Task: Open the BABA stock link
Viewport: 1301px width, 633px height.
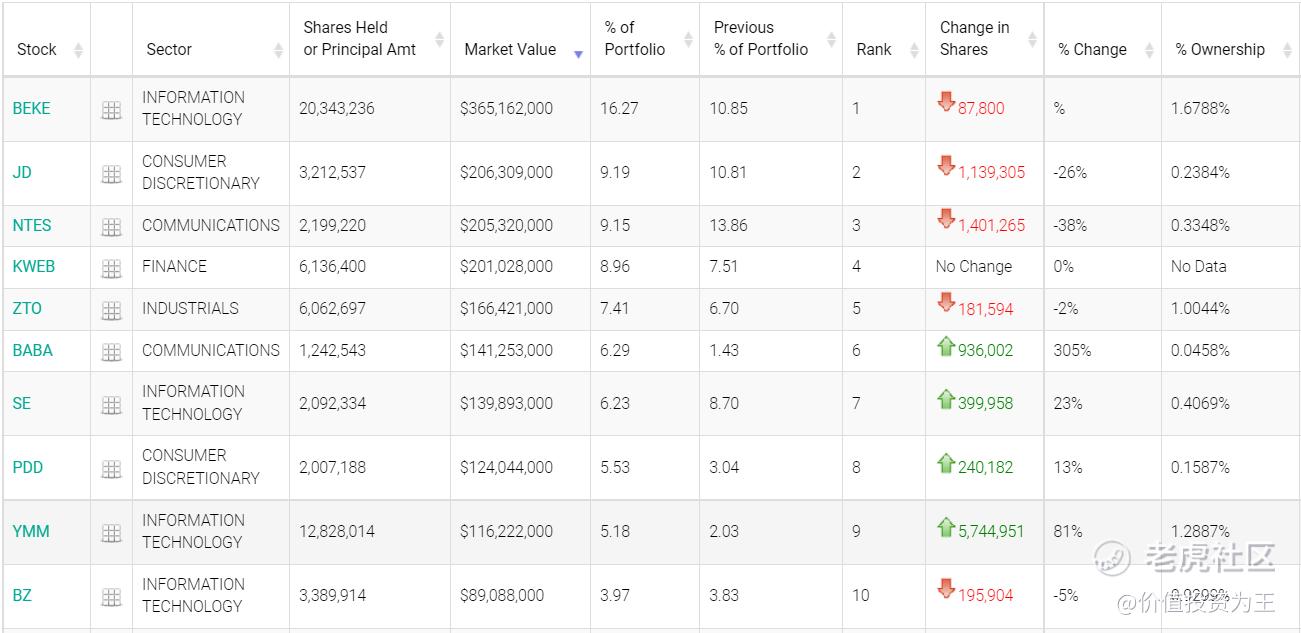Action: pos(33,350)
